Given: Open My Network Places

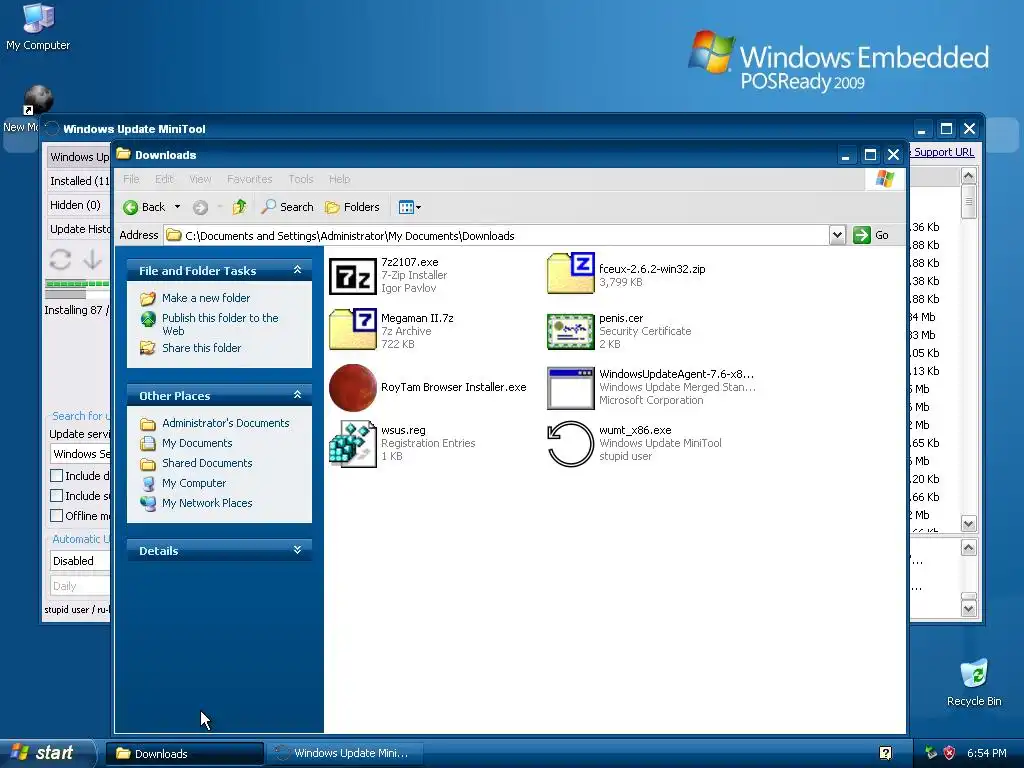Looking at the screenshot, I should (207, 503).
